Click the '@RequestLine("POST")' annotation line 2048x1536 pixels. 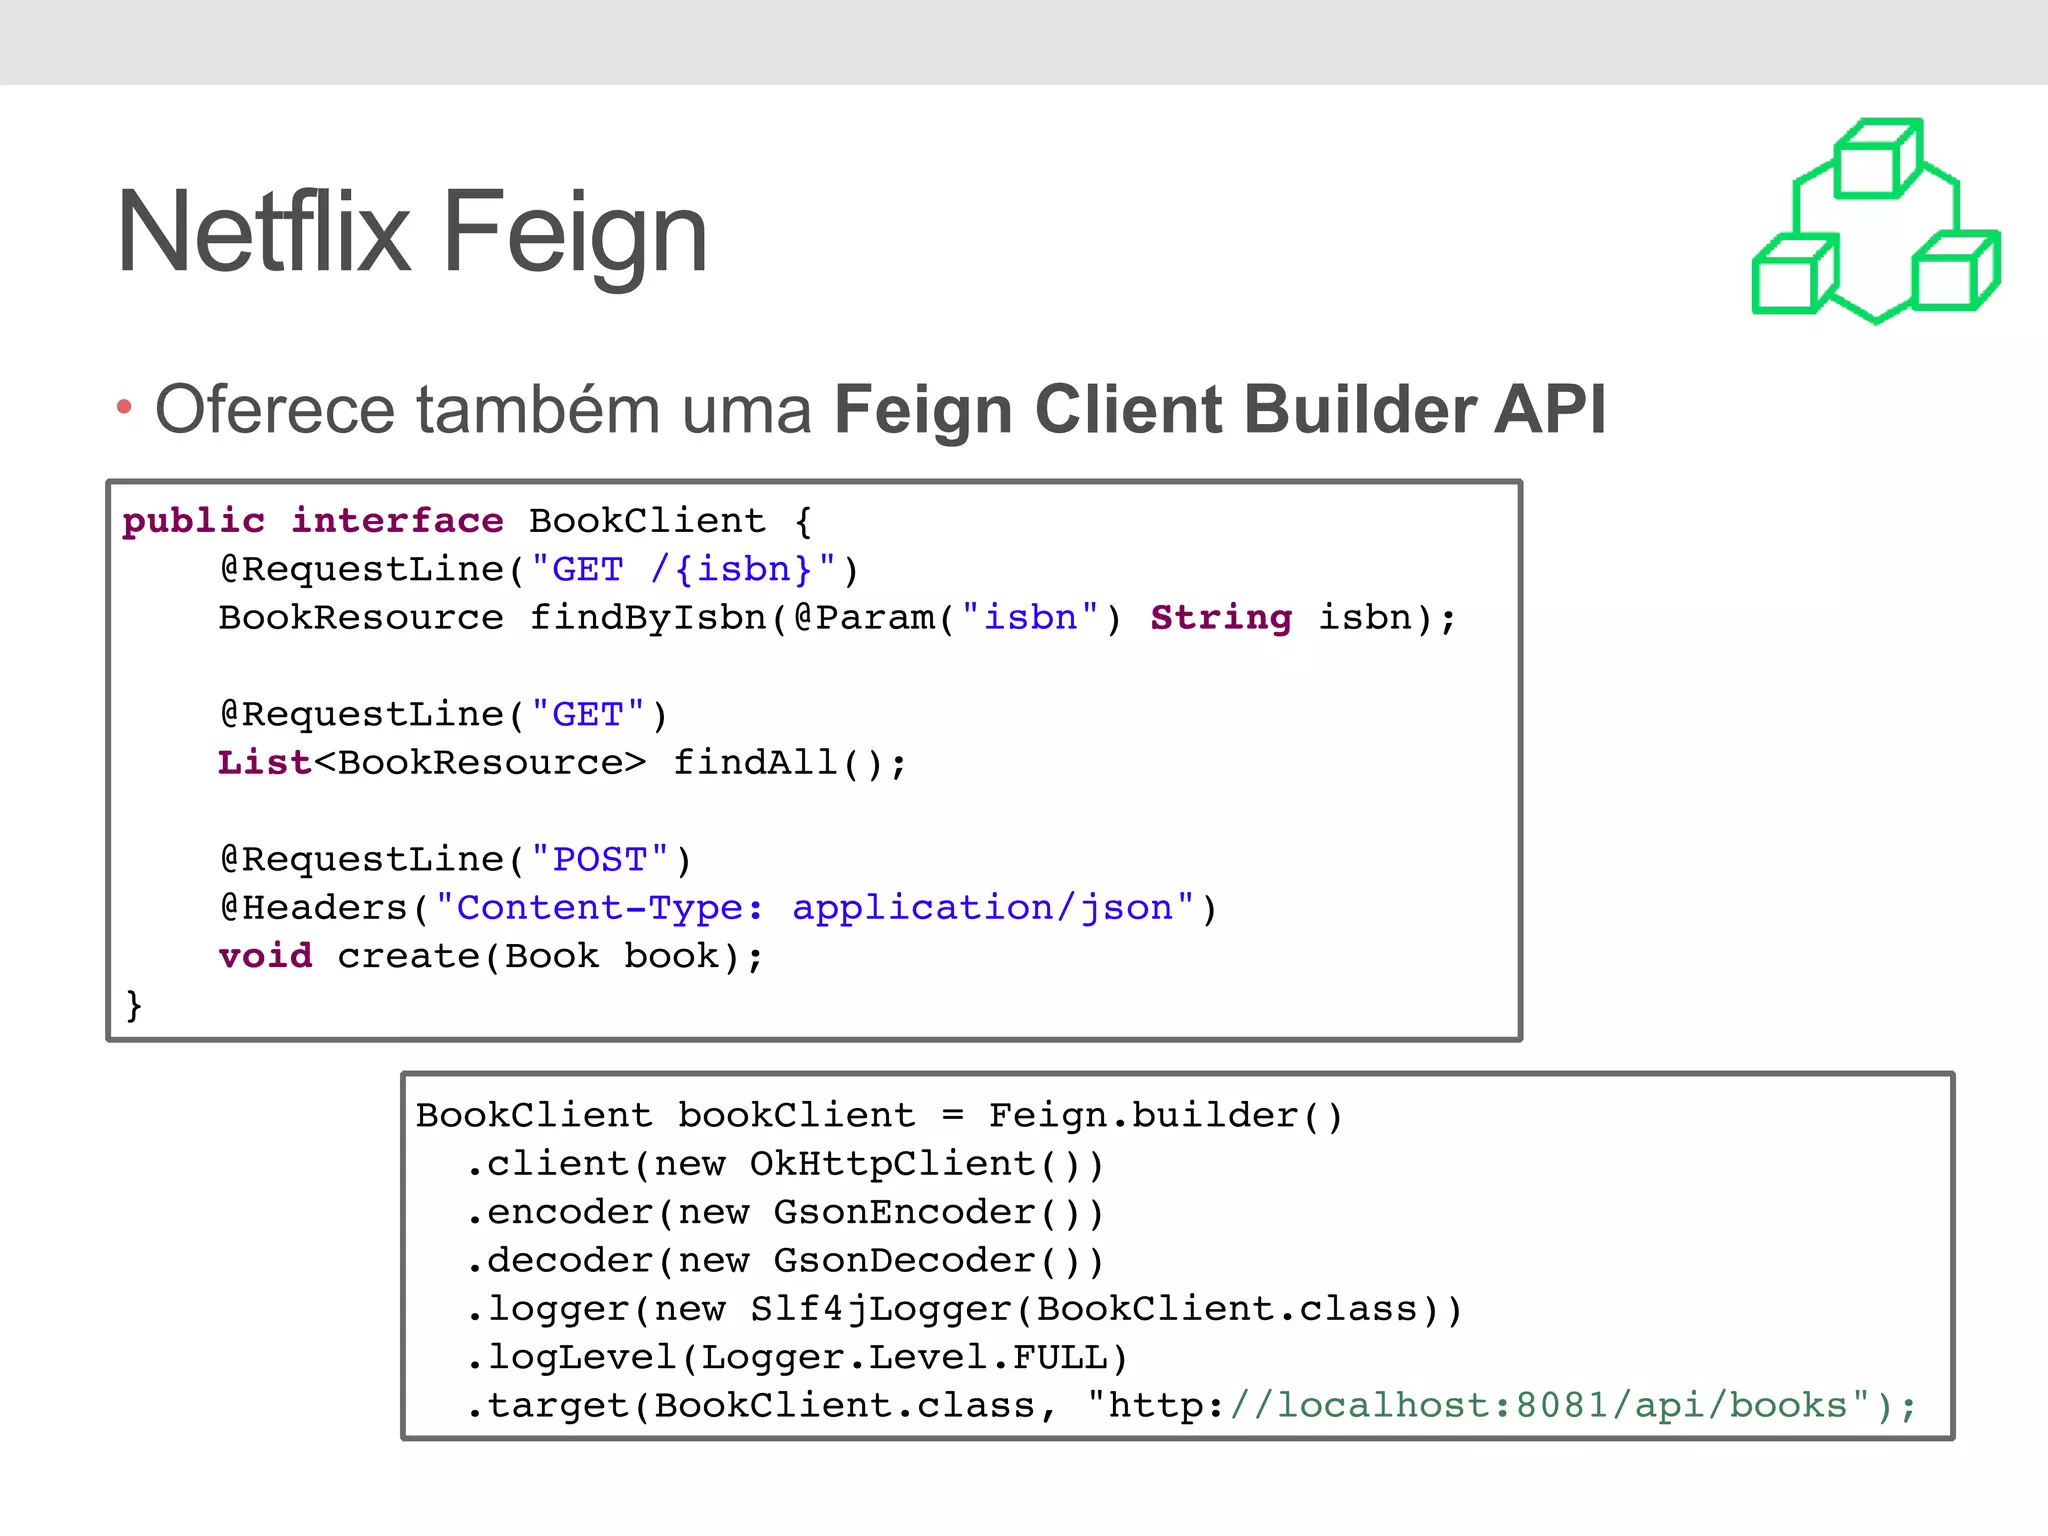pos(455,860)
